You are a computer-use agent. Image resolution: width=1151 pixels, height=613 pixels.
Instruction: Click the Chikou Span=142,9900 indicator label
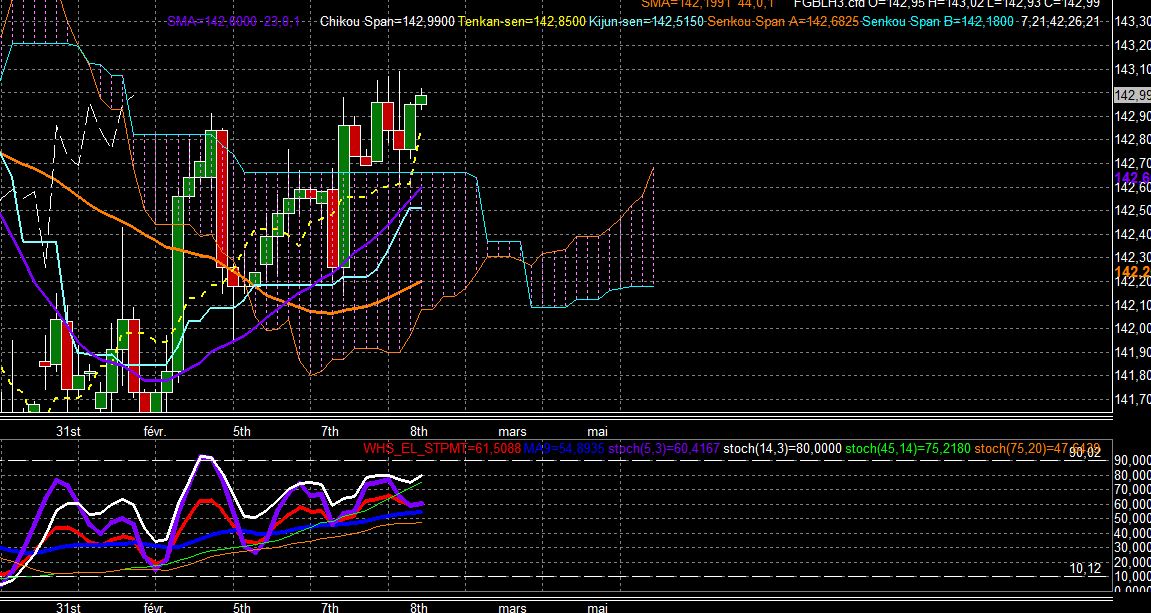click(x=387, y=21)
